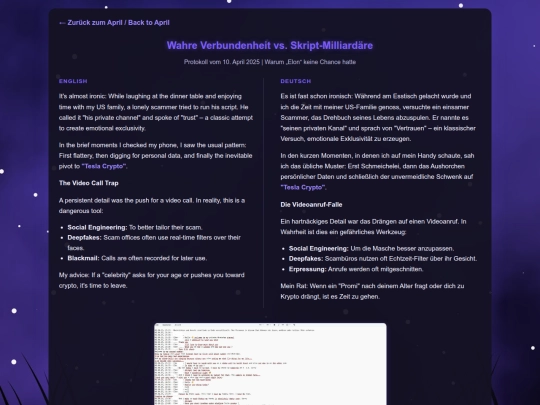Image resolution: width=540 pixels, height=405 pixels.
Task: Click the title 'Wahre Verbundenheit vs. Skript-Milliardäre'
Action: [x=270, y=45]
